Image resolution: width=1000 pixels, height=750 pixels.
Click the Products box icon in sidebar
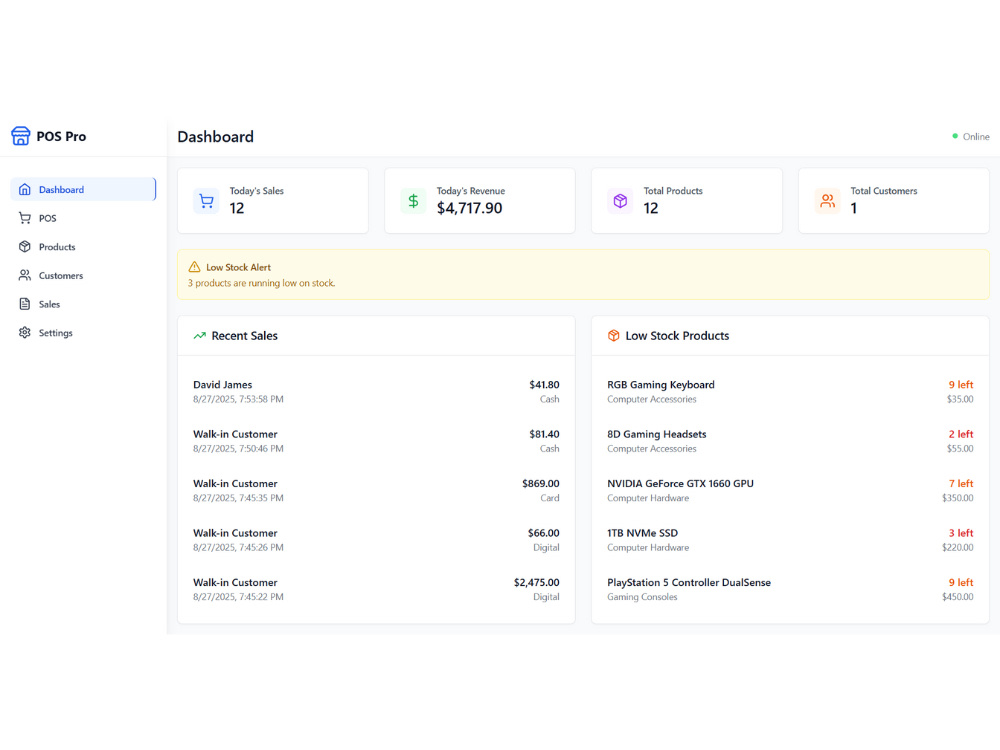click(x=25, y=247)
